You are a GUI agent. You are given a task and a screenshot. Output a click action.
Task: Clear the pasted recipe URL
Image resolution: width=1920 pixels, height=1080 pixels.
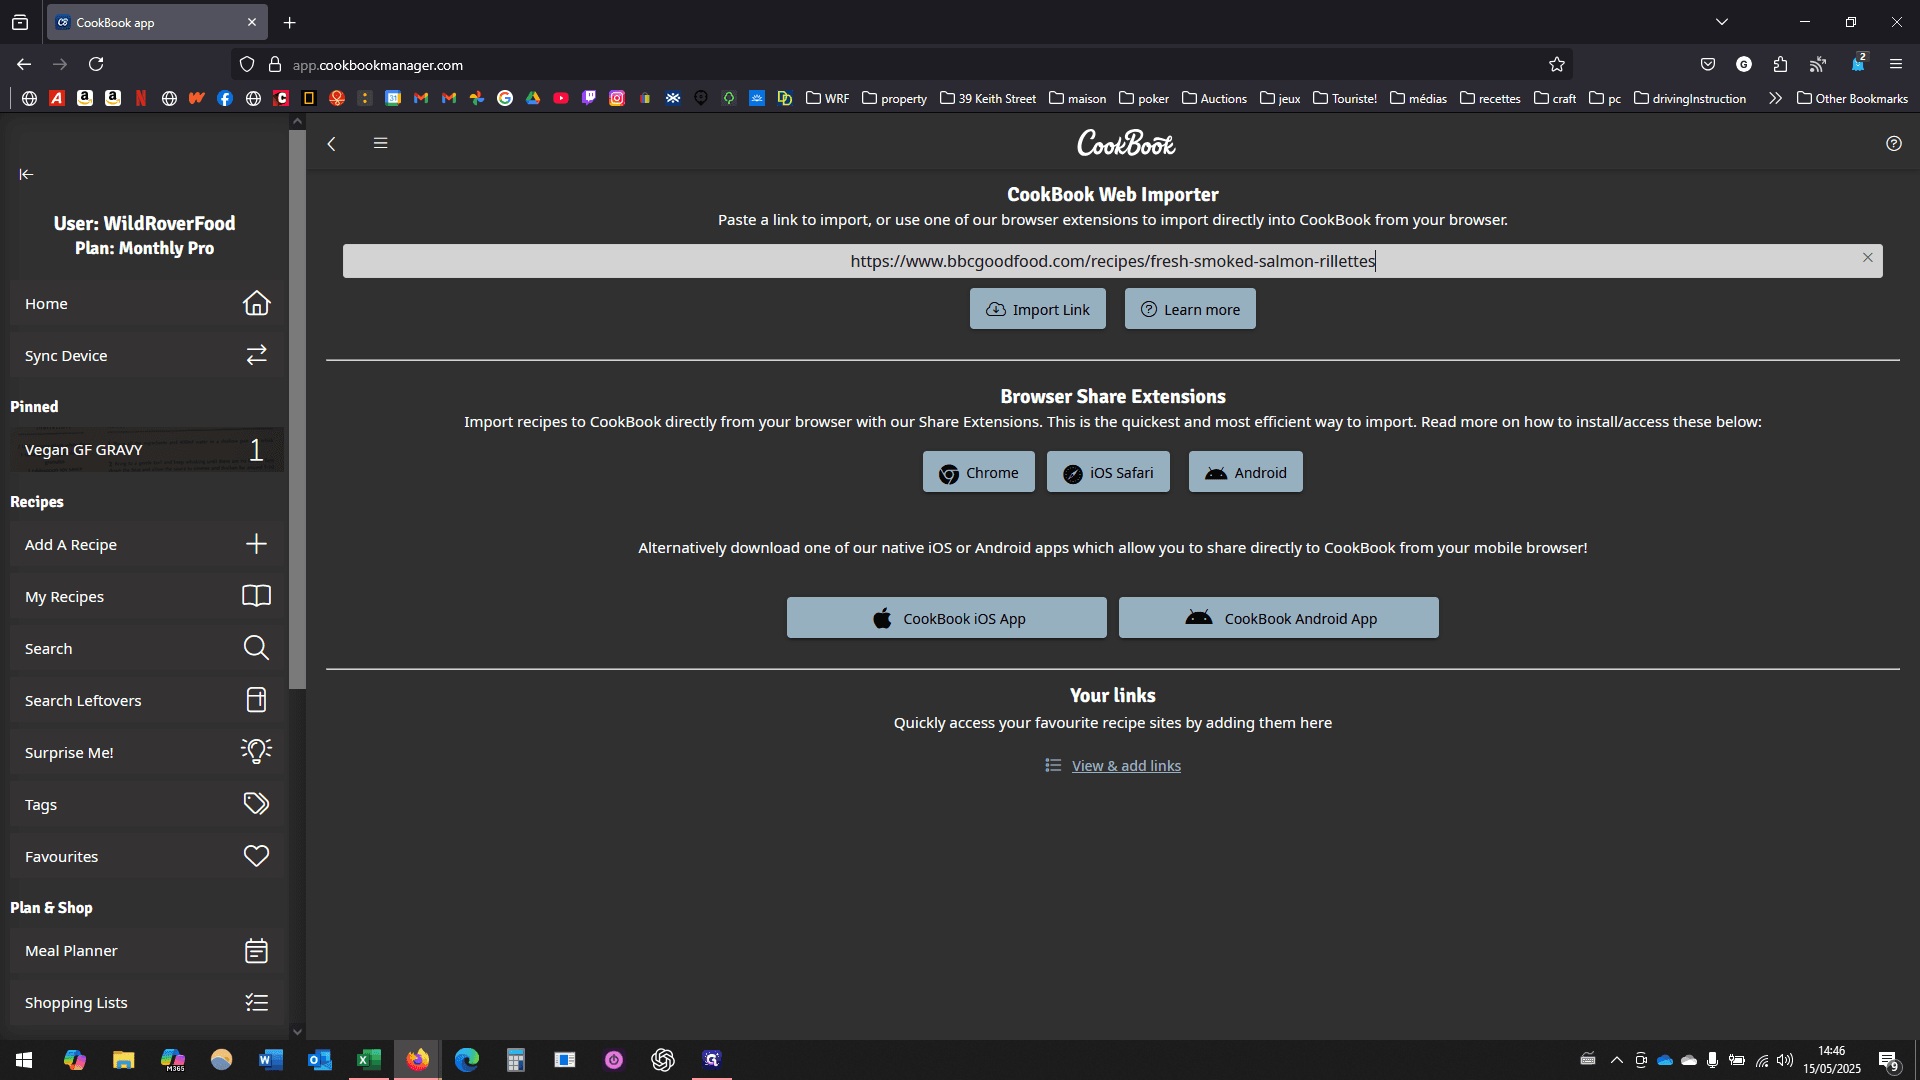tap(1867, 258)
